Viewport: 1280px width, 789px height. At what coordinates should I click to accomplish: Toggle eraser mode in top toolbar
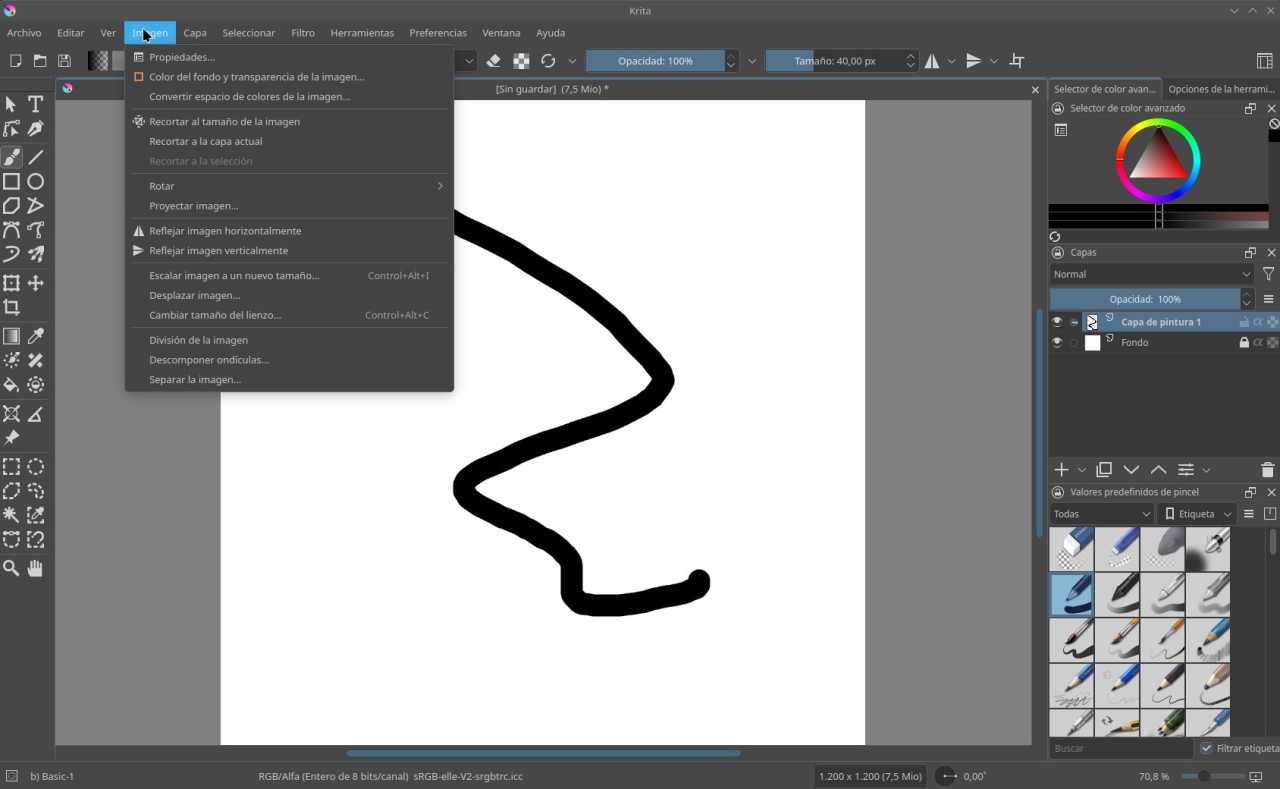click(x=493, y=61)
